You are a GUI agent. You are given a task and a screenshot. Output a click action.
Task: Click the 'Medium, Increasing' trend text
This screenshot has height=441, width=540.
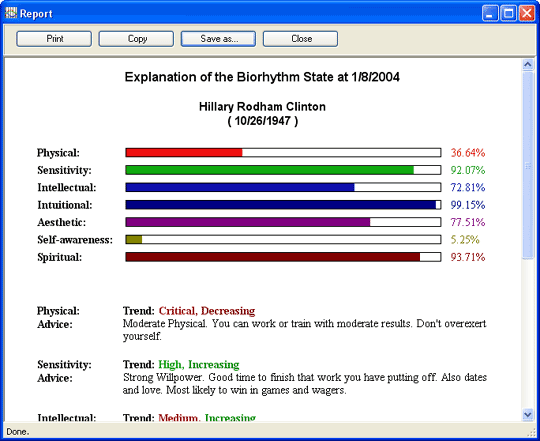click(x=207, y=418)
